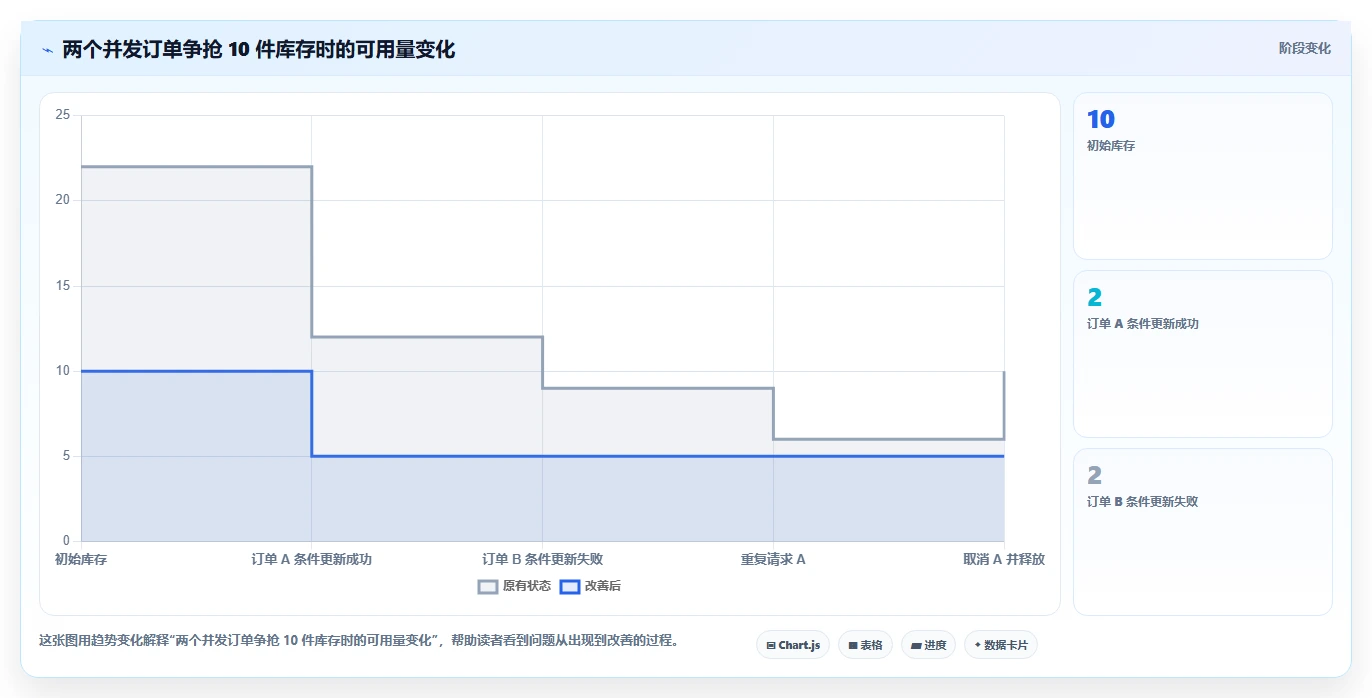Click the 订单 A 条件更新成功 card label
This screenshot has height=698, width=1372.
(1143, 324)
